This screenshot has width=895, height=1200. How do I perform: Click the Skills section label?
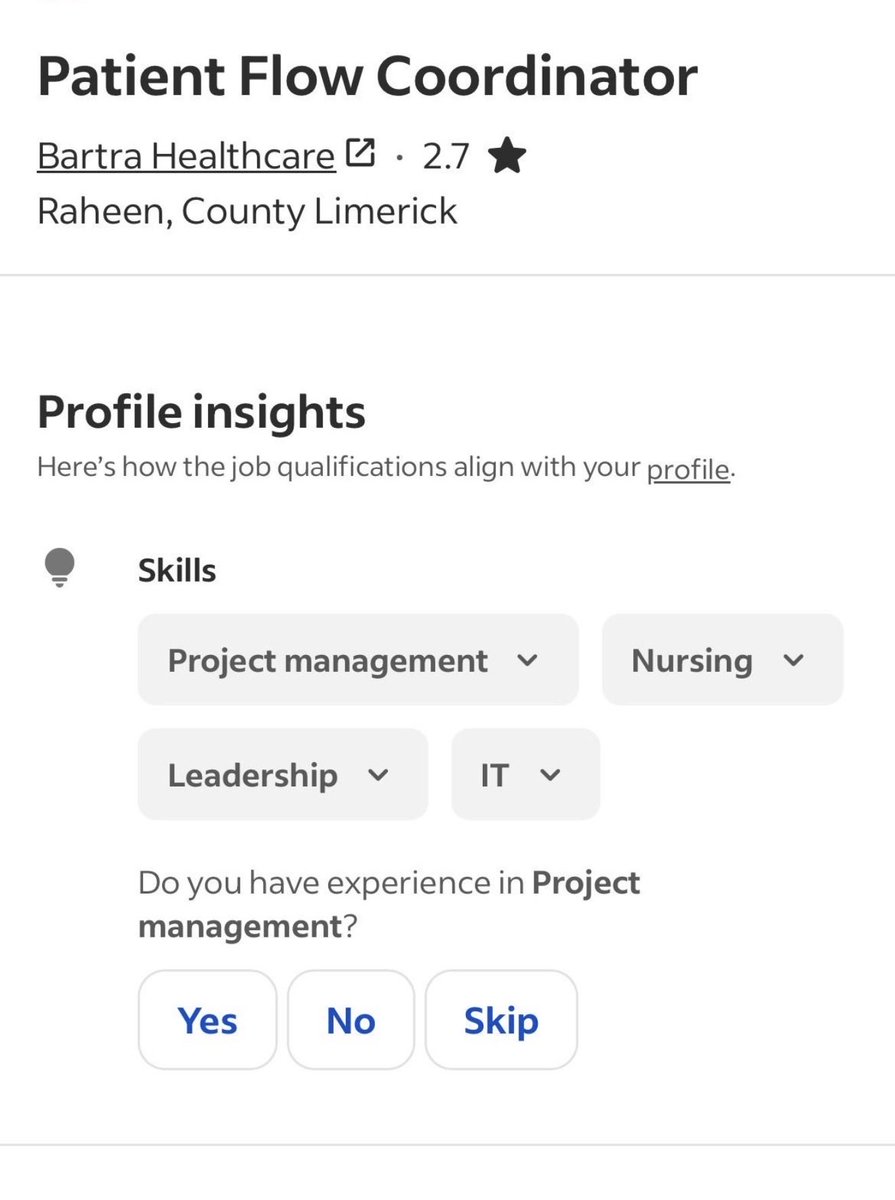pyautogui.click(x=177, y=570)
